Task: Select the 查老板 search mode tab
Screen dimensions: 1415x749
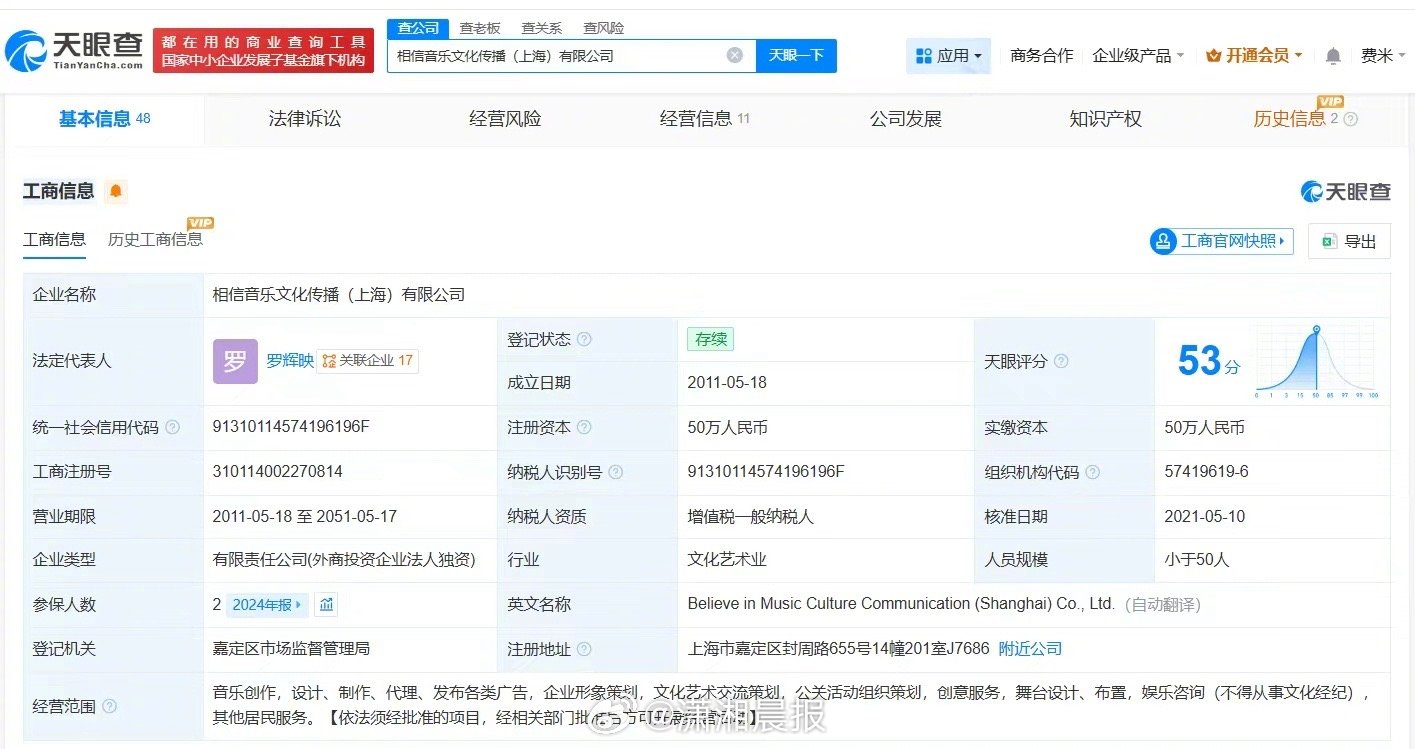Action: (480, 28)
